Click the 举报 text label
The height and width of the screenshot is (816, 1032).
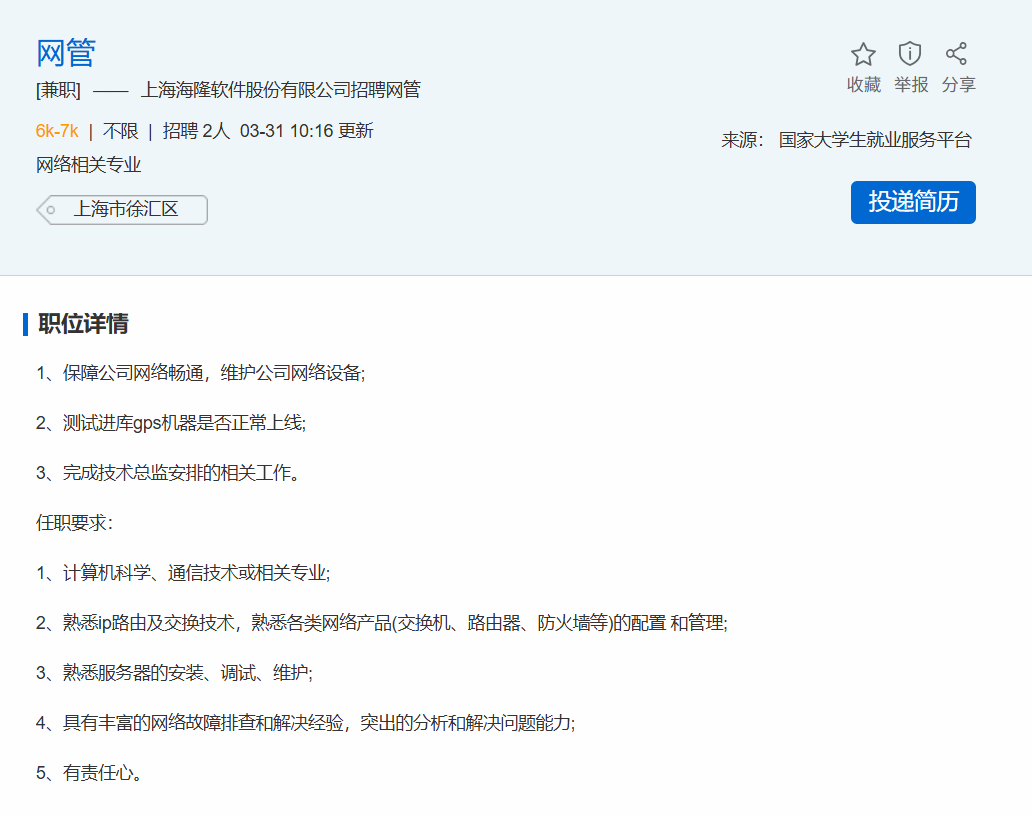pyautogui.click(x=910, y=85)
